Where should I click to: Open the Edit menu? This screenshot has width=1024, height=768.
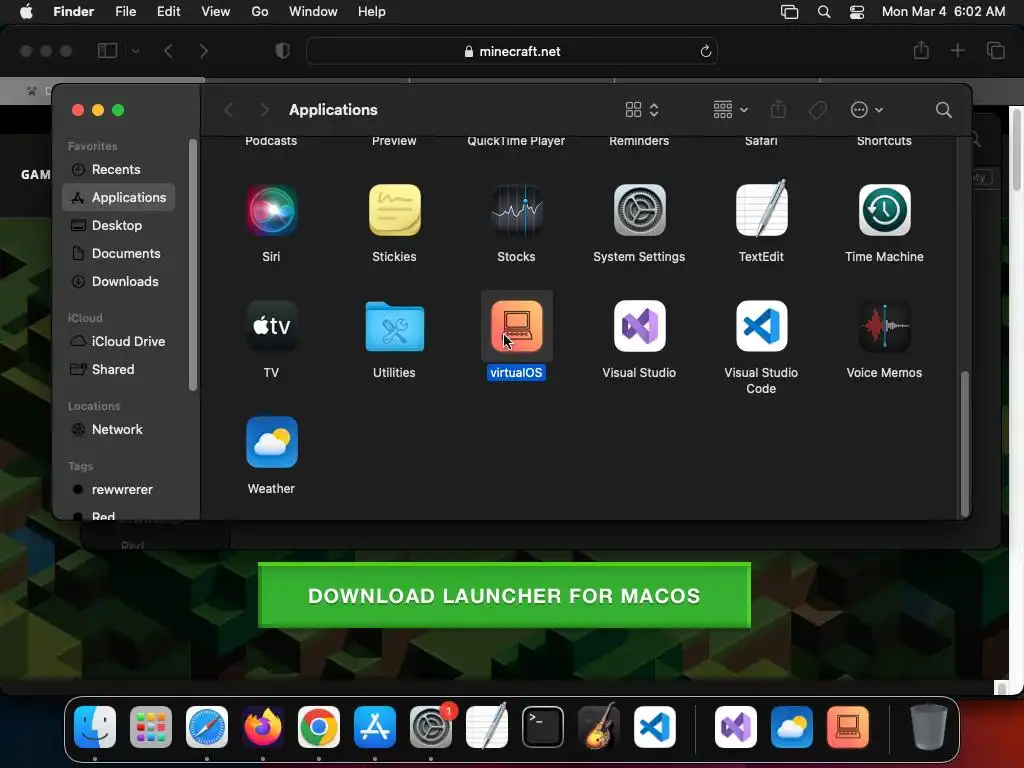pyautogui.click(x=168, y=12)
